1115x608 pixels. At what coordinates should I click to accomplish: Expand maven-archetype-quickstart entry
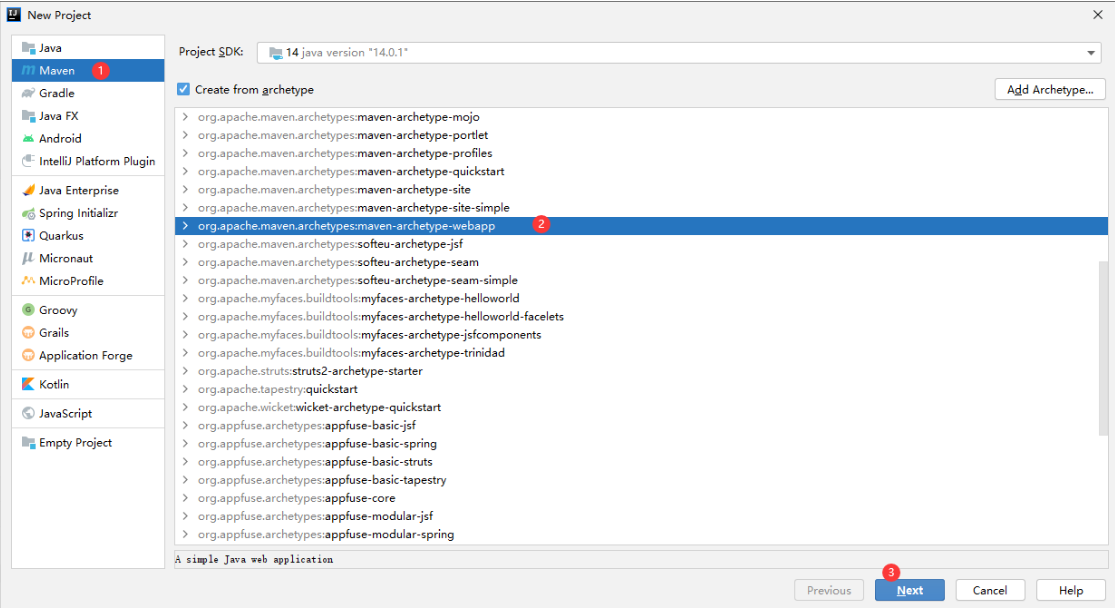tap(186, 171)
